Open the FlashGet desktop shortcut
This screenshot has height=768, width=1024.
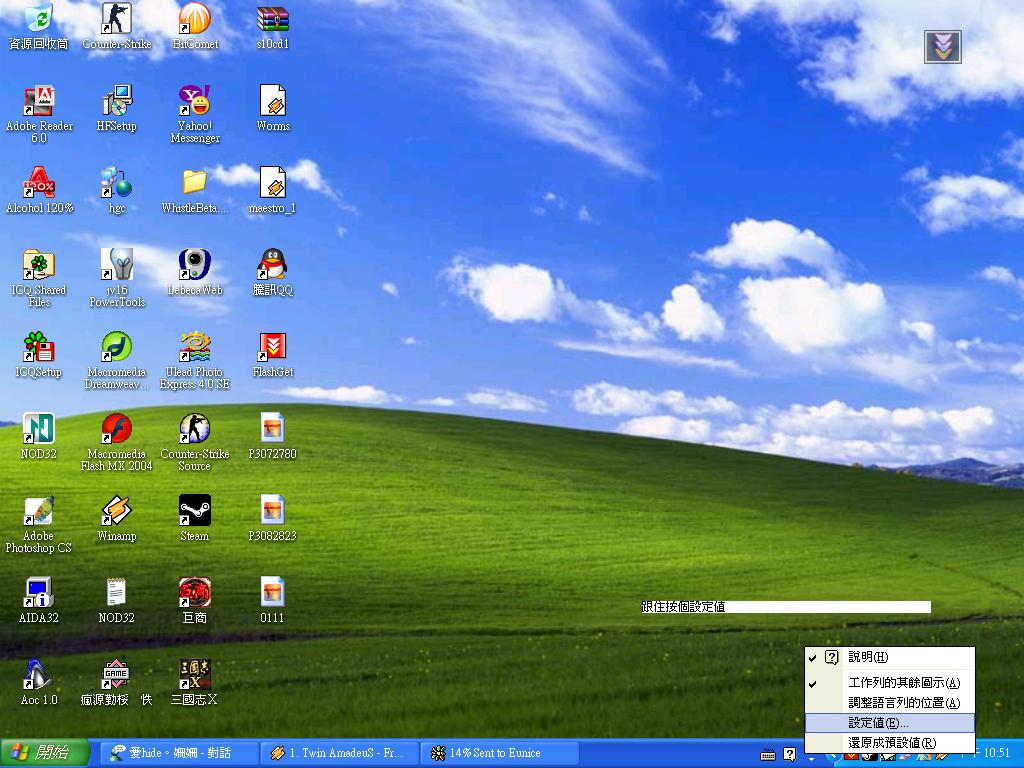tap(273, 355)
